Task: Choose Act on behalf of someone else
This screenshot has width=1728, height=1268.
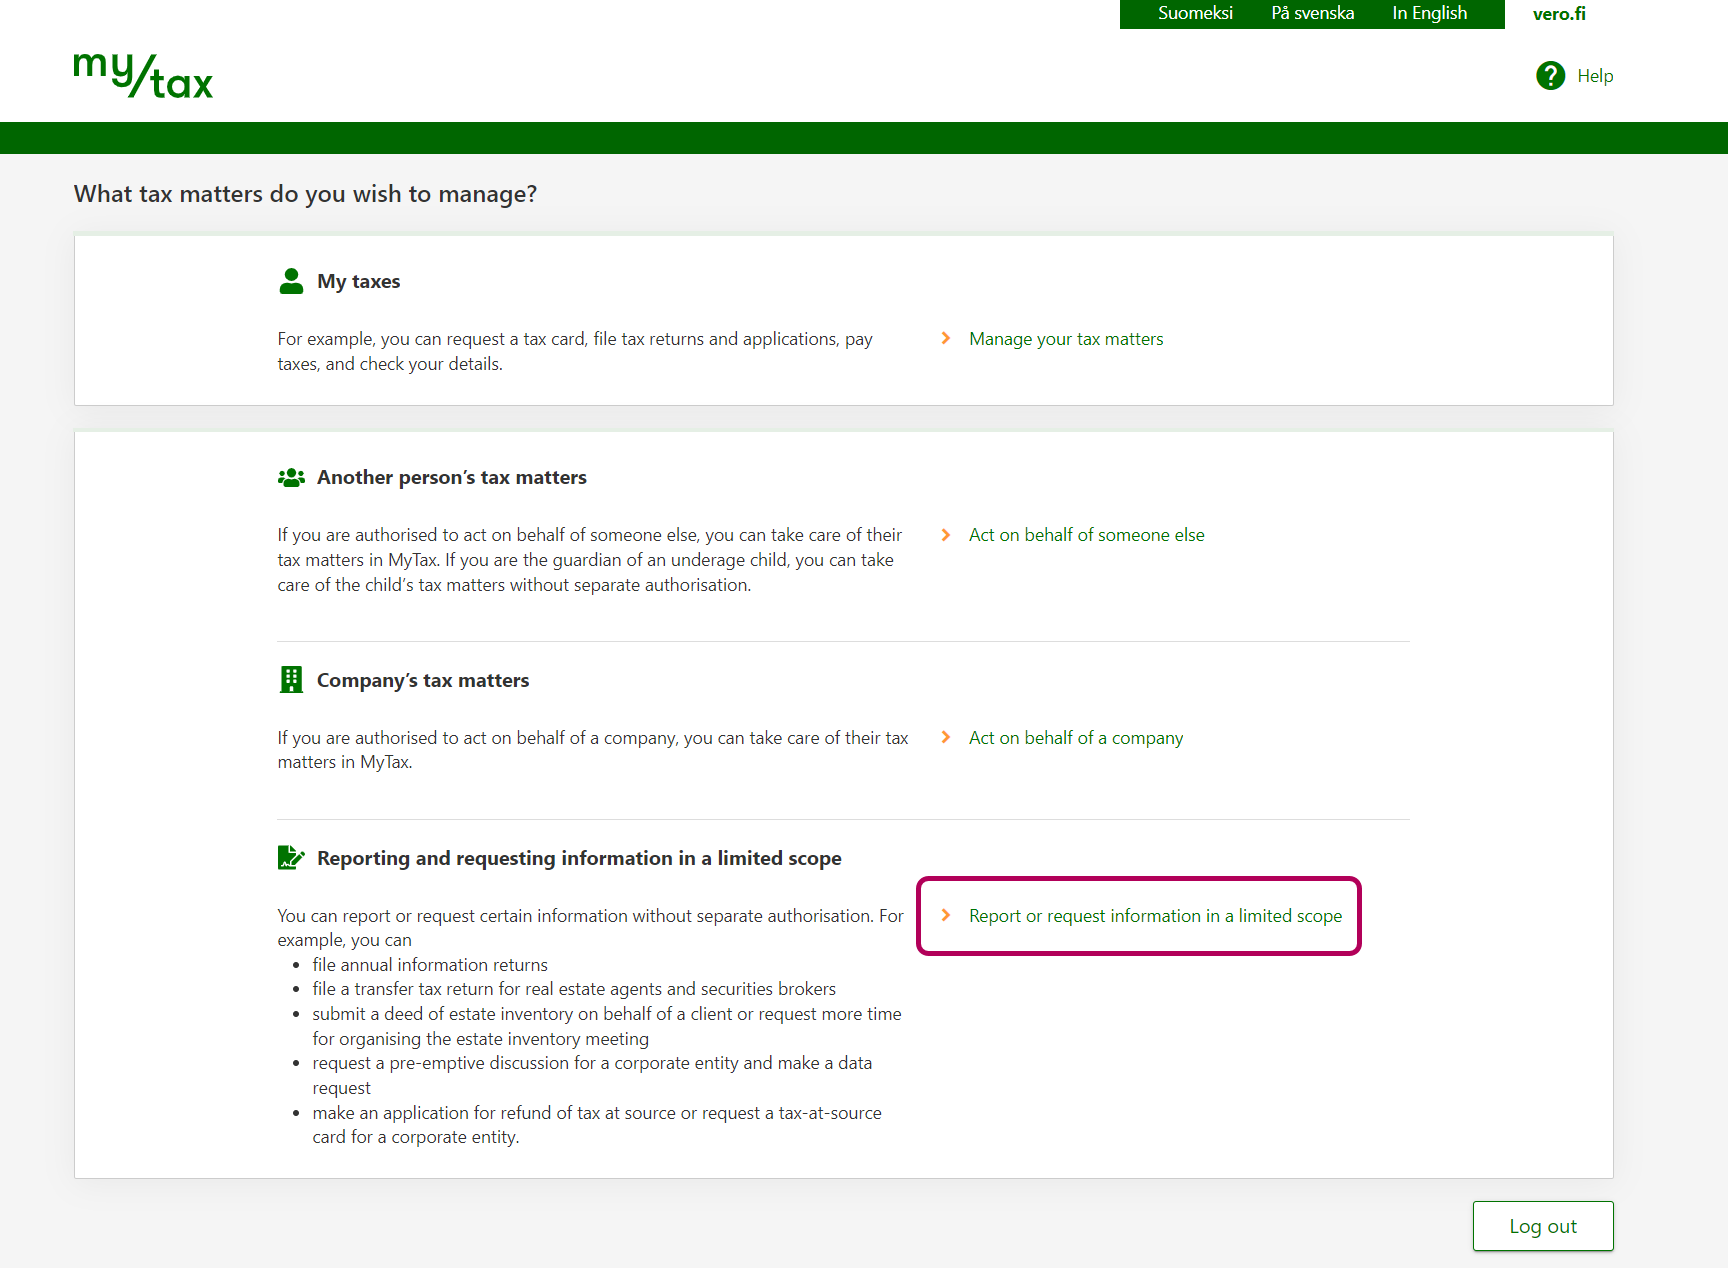Action: (x=1086, y=535)
